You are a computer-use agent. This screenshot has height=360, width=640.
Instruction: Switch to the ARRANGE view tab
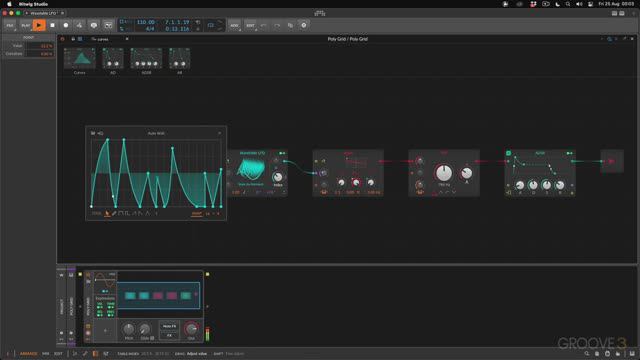29,354
